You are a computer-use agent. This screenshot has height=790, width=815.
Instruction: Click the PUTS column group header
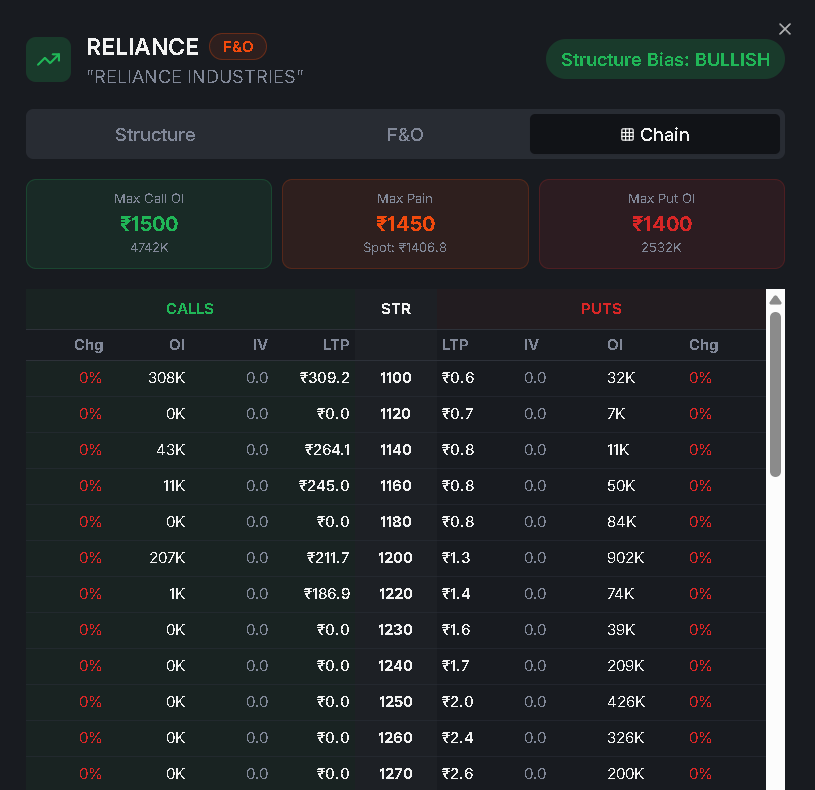click(x=601, y=309)
